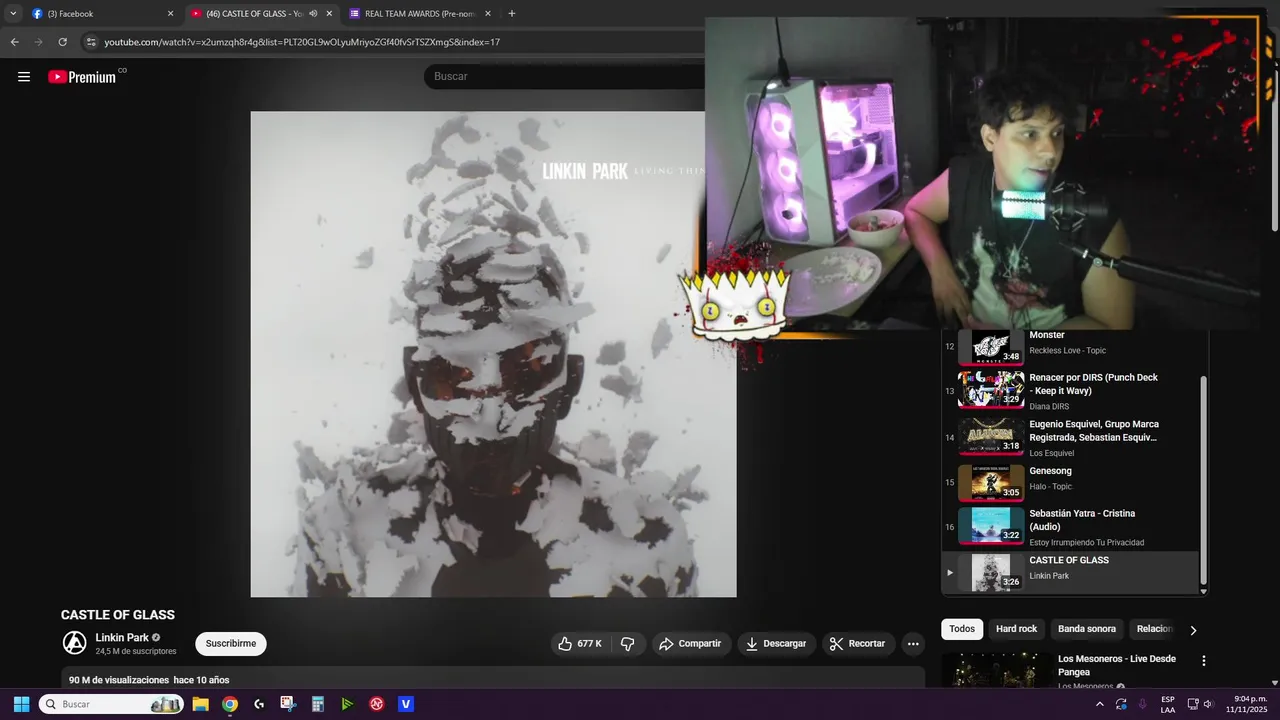Open Linkin Park channel avatar

pos(74,643)
